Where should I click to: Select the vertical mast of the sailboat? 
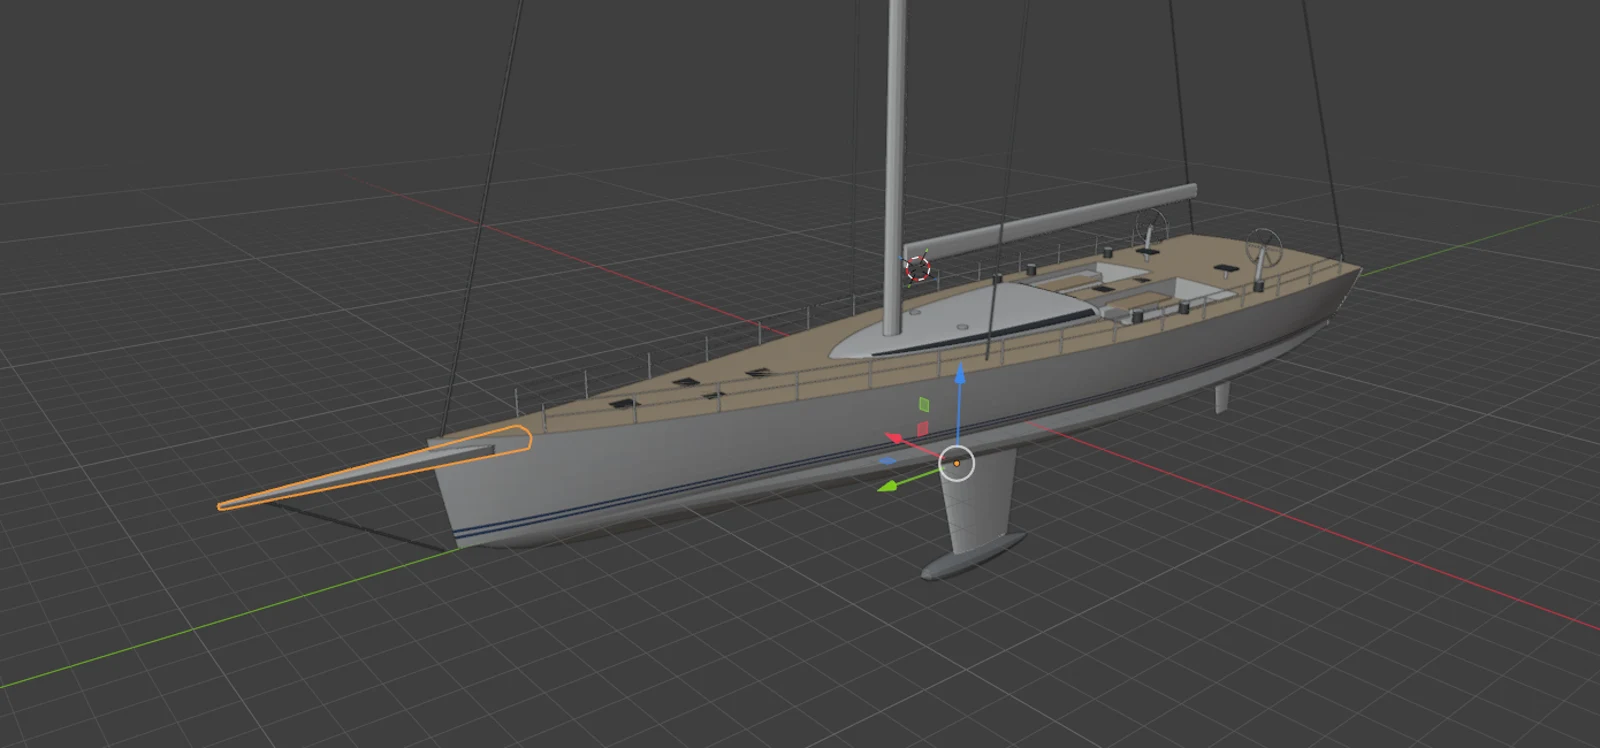pos(896,170)
